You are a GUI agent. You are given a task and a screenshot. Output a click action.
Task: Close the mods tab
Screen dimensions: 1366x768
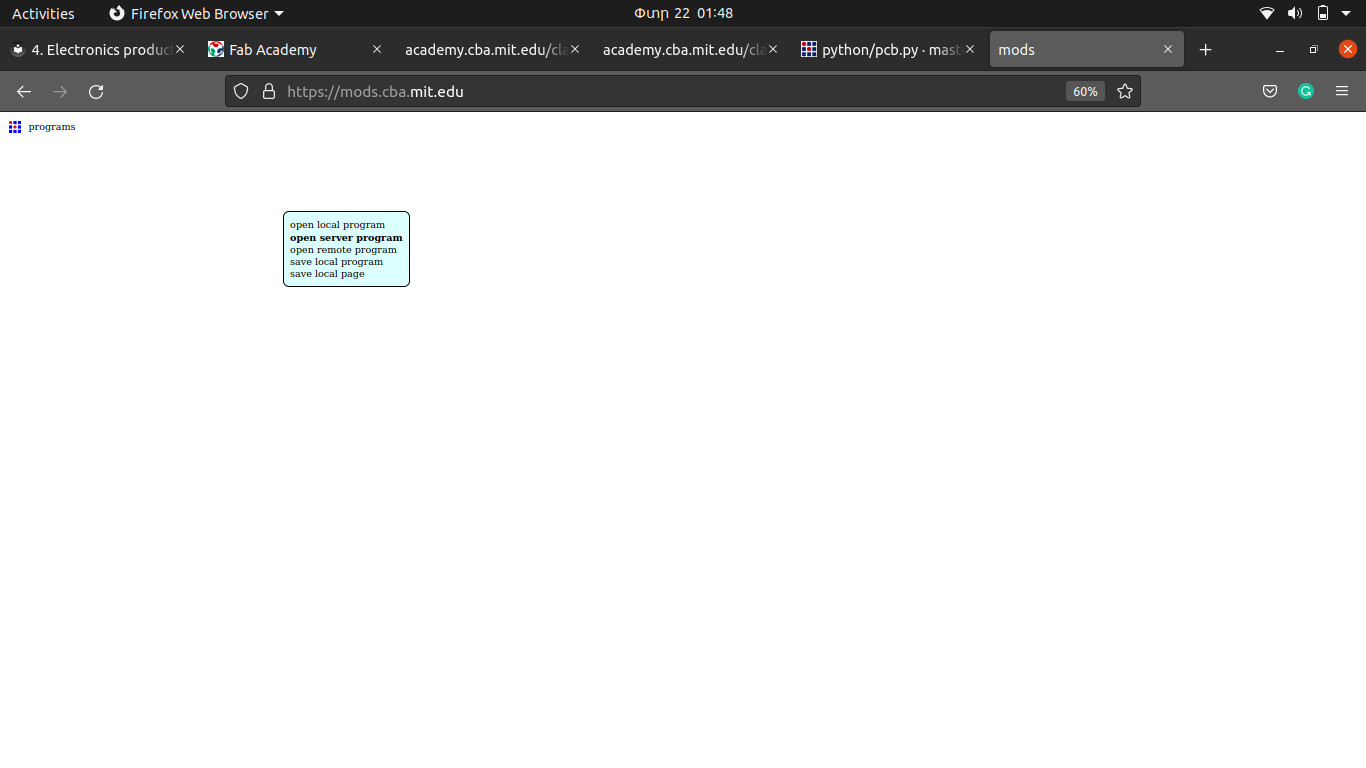coord(1167,50)
